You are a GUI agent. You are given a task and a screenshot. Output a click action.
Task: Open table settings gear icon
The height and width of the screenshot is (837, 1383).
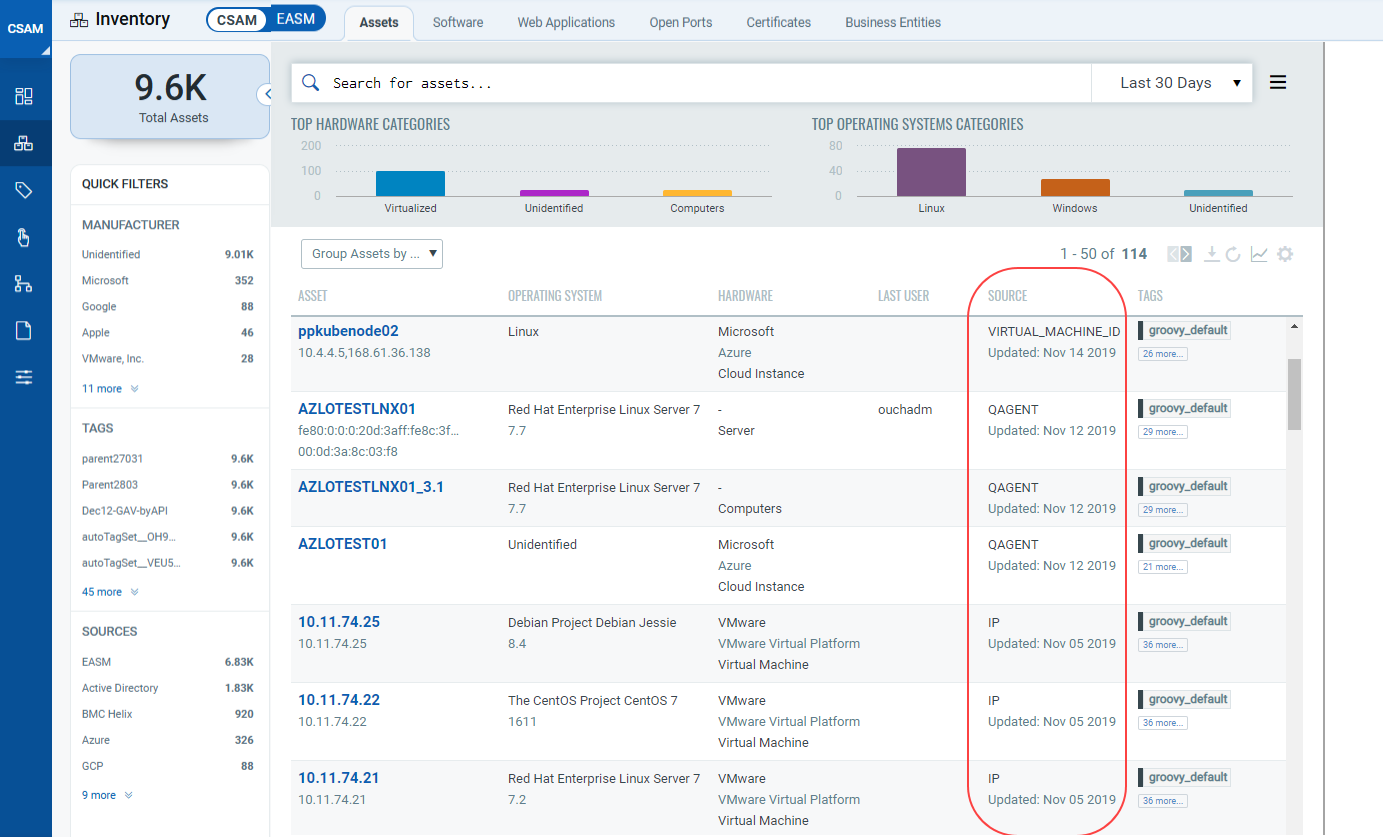point(1285,254)
